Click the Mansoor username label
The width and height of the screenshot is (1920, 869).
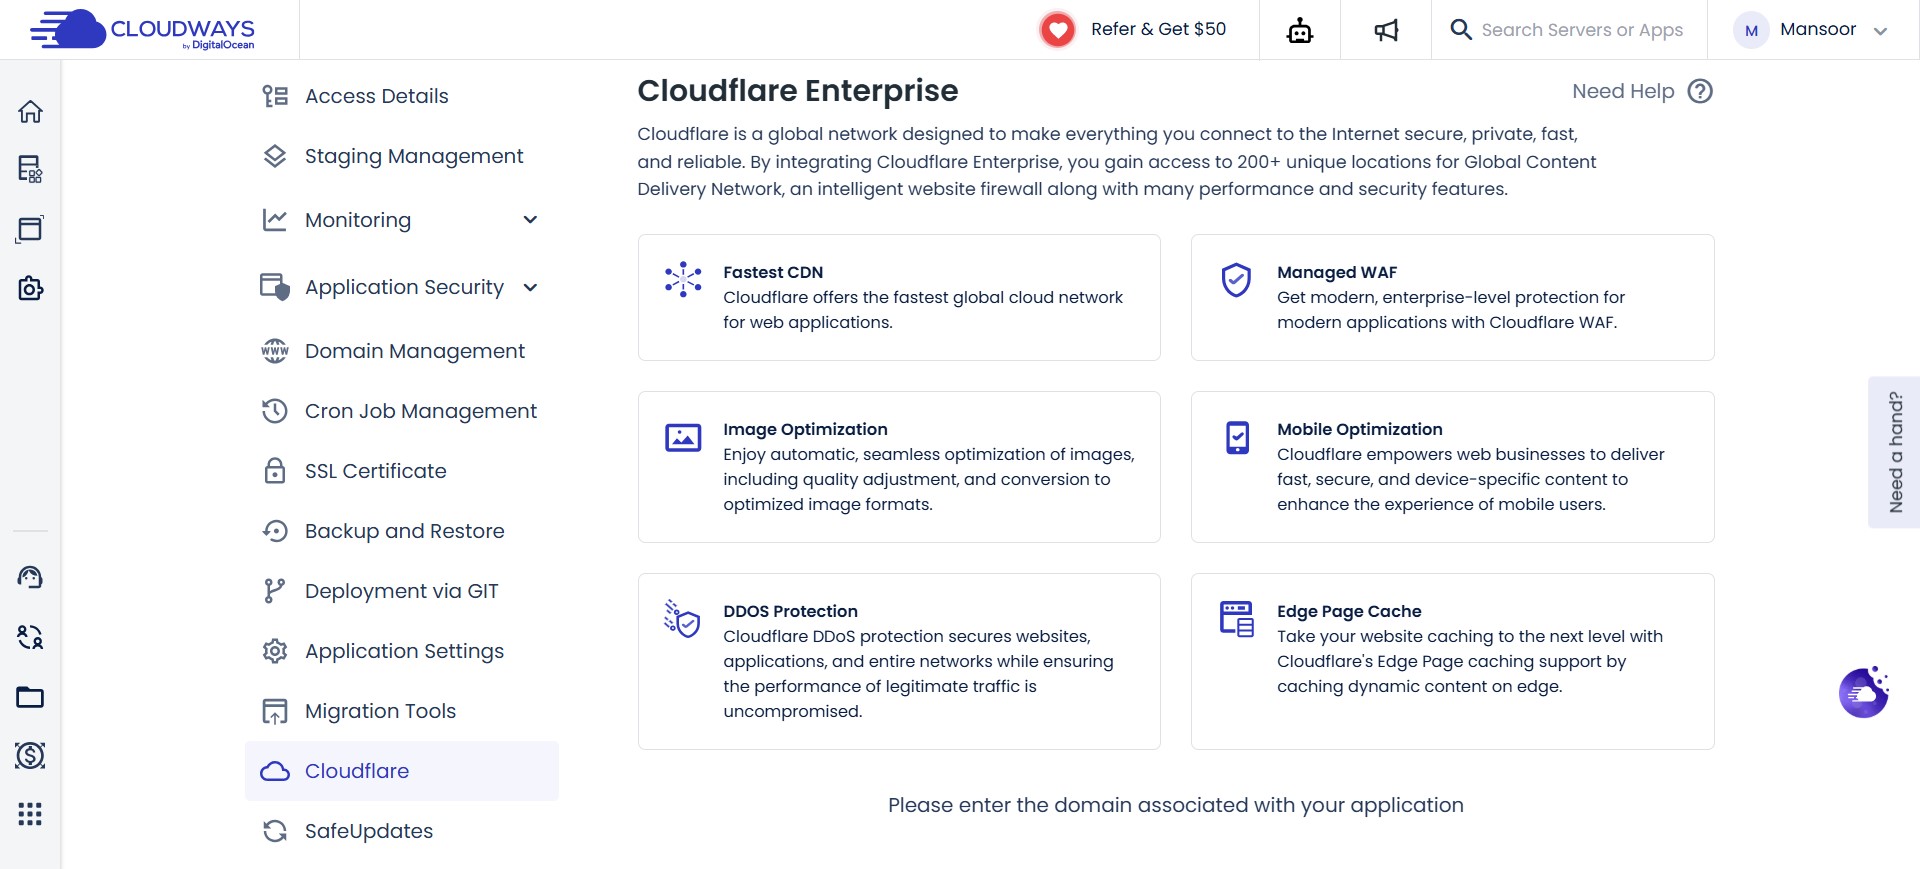[1818, 29]
